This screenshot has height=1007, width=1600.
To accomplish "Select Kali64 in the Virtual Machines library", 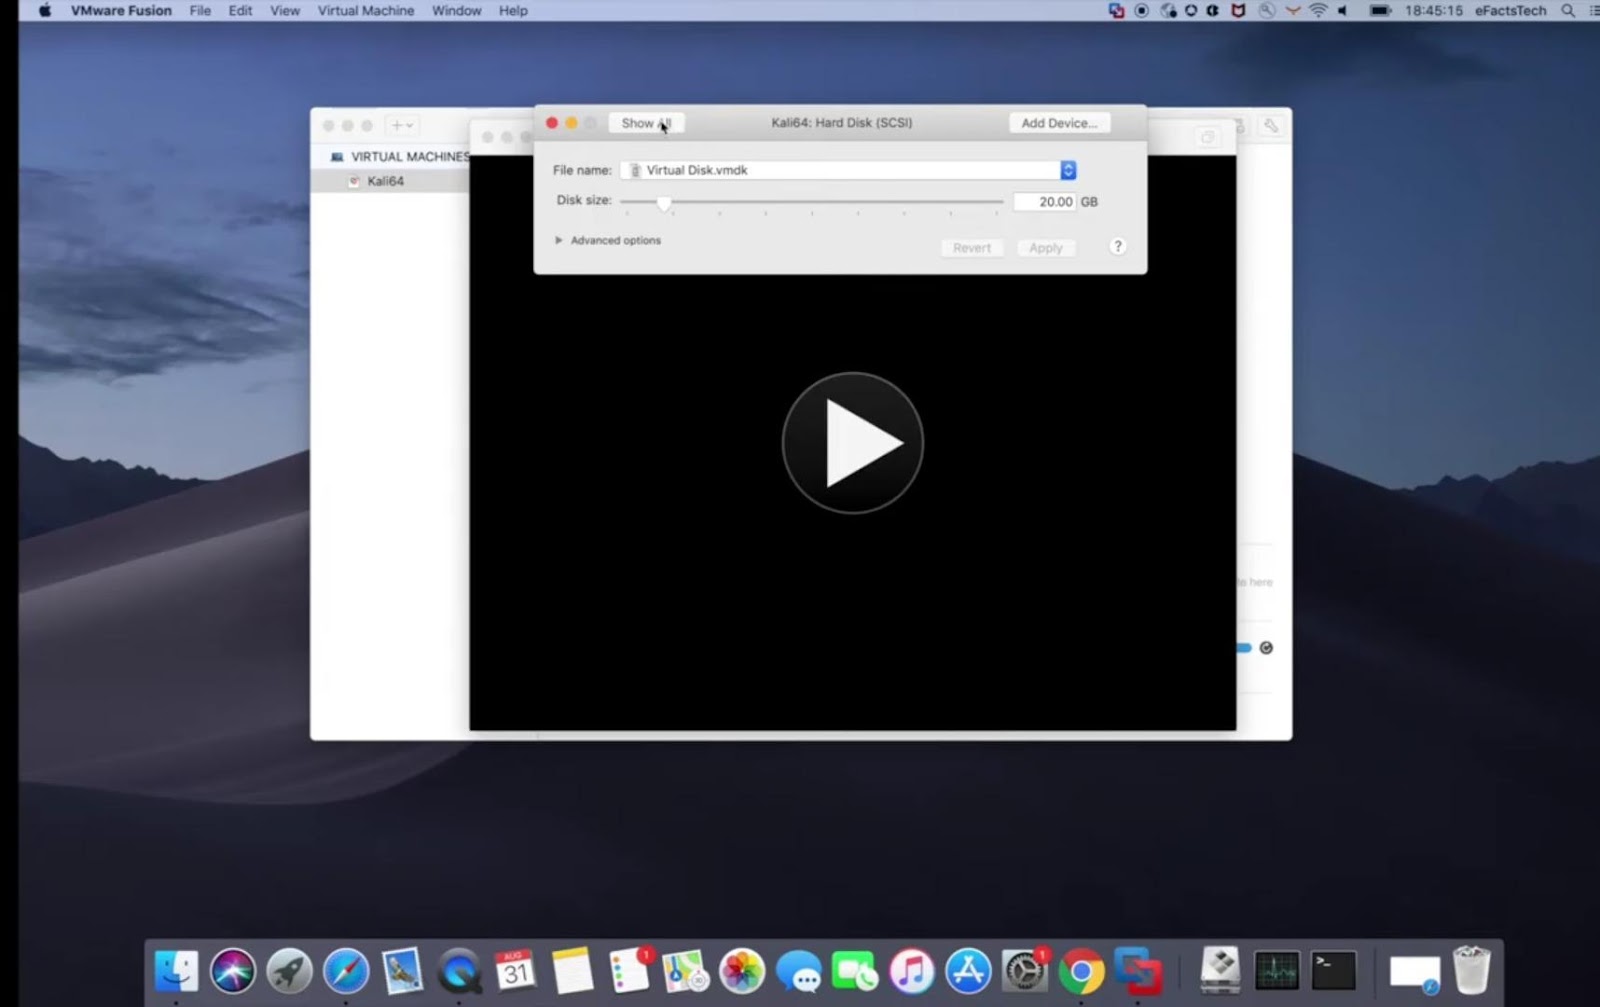I will (x=385, y=181).
